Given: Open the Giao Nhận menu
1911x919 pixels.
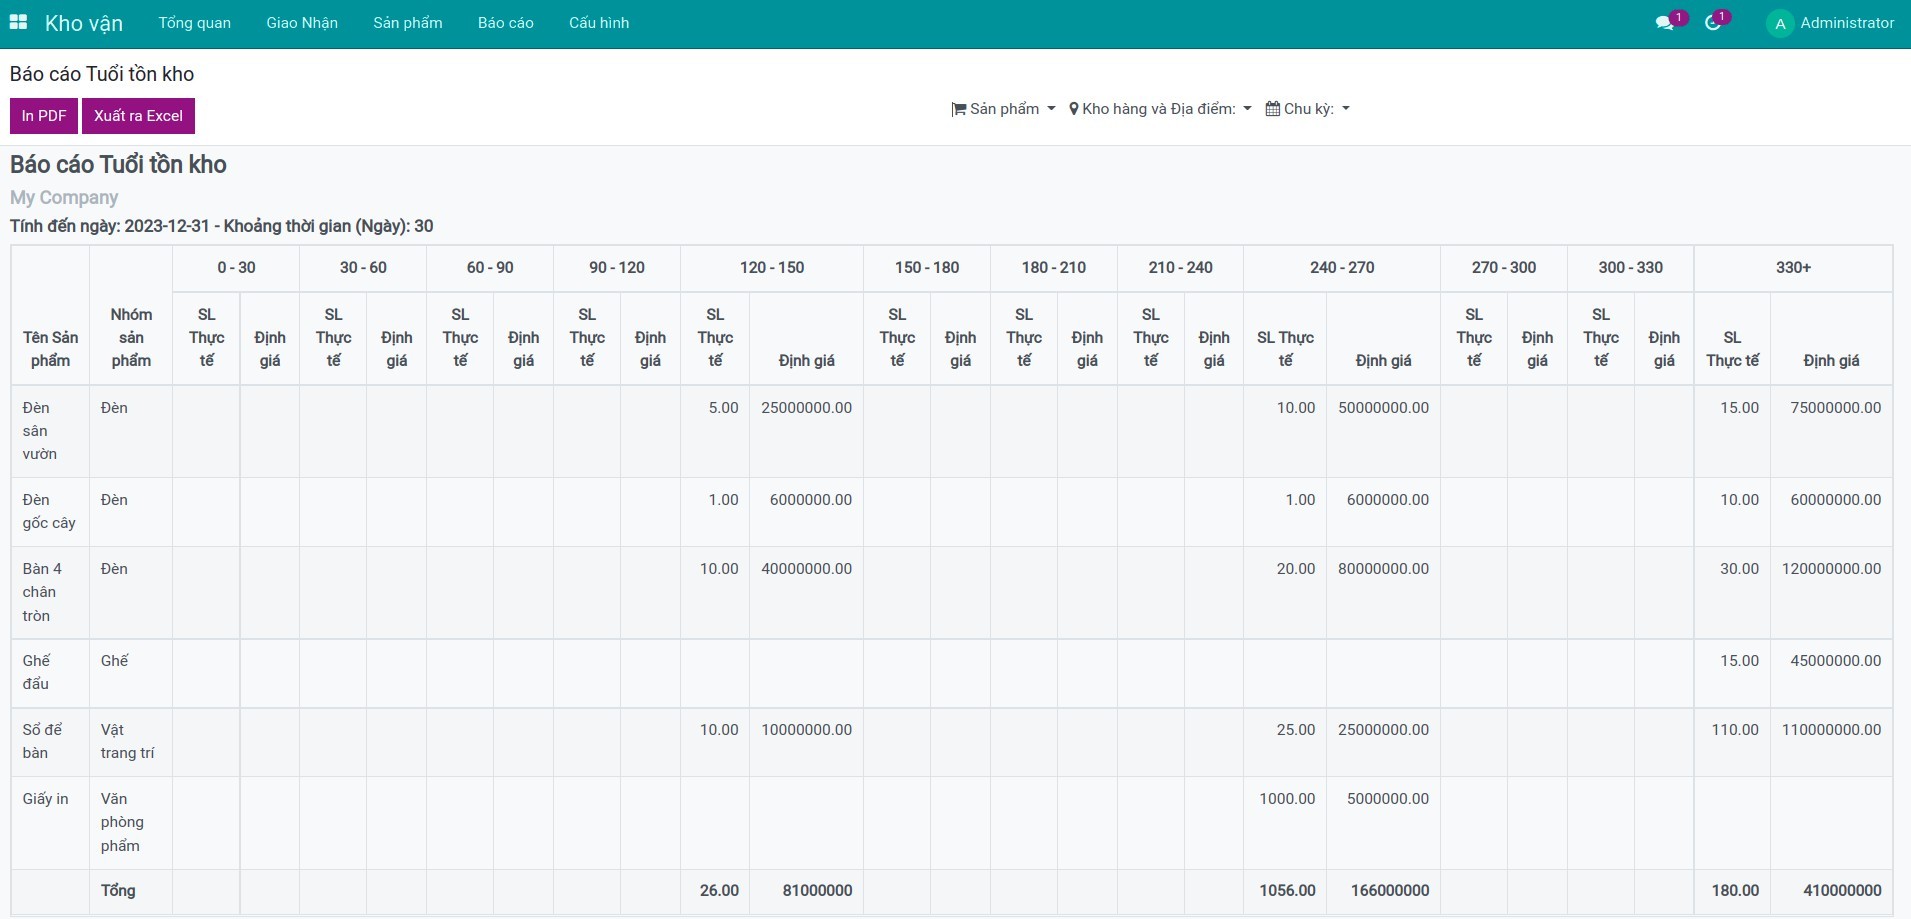Looking at the screenshot, I should pyautogui.click(x=302, y=23).
